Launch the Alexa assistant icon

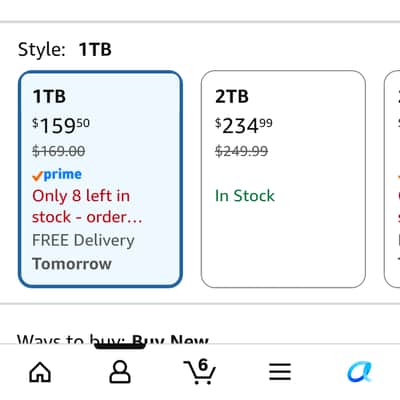point(359,372)
